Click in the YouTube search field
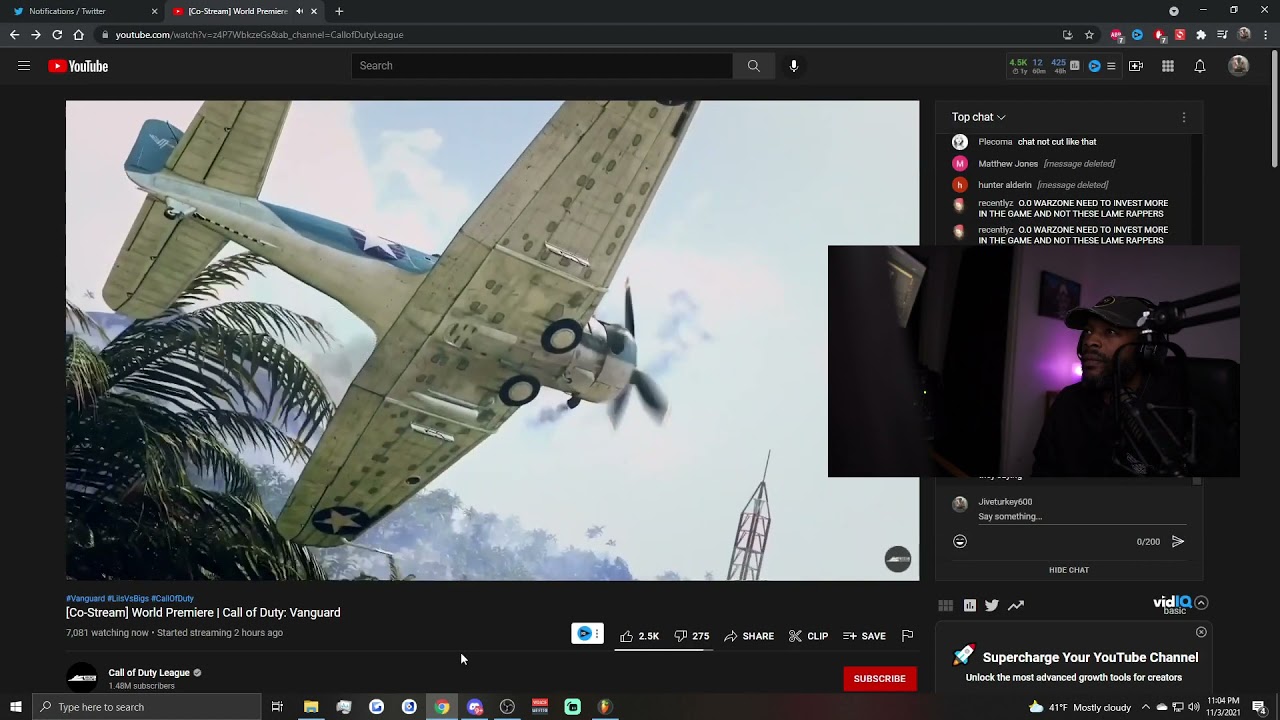This screenshot has width=1280, height=720. click(x=541, y=66)
